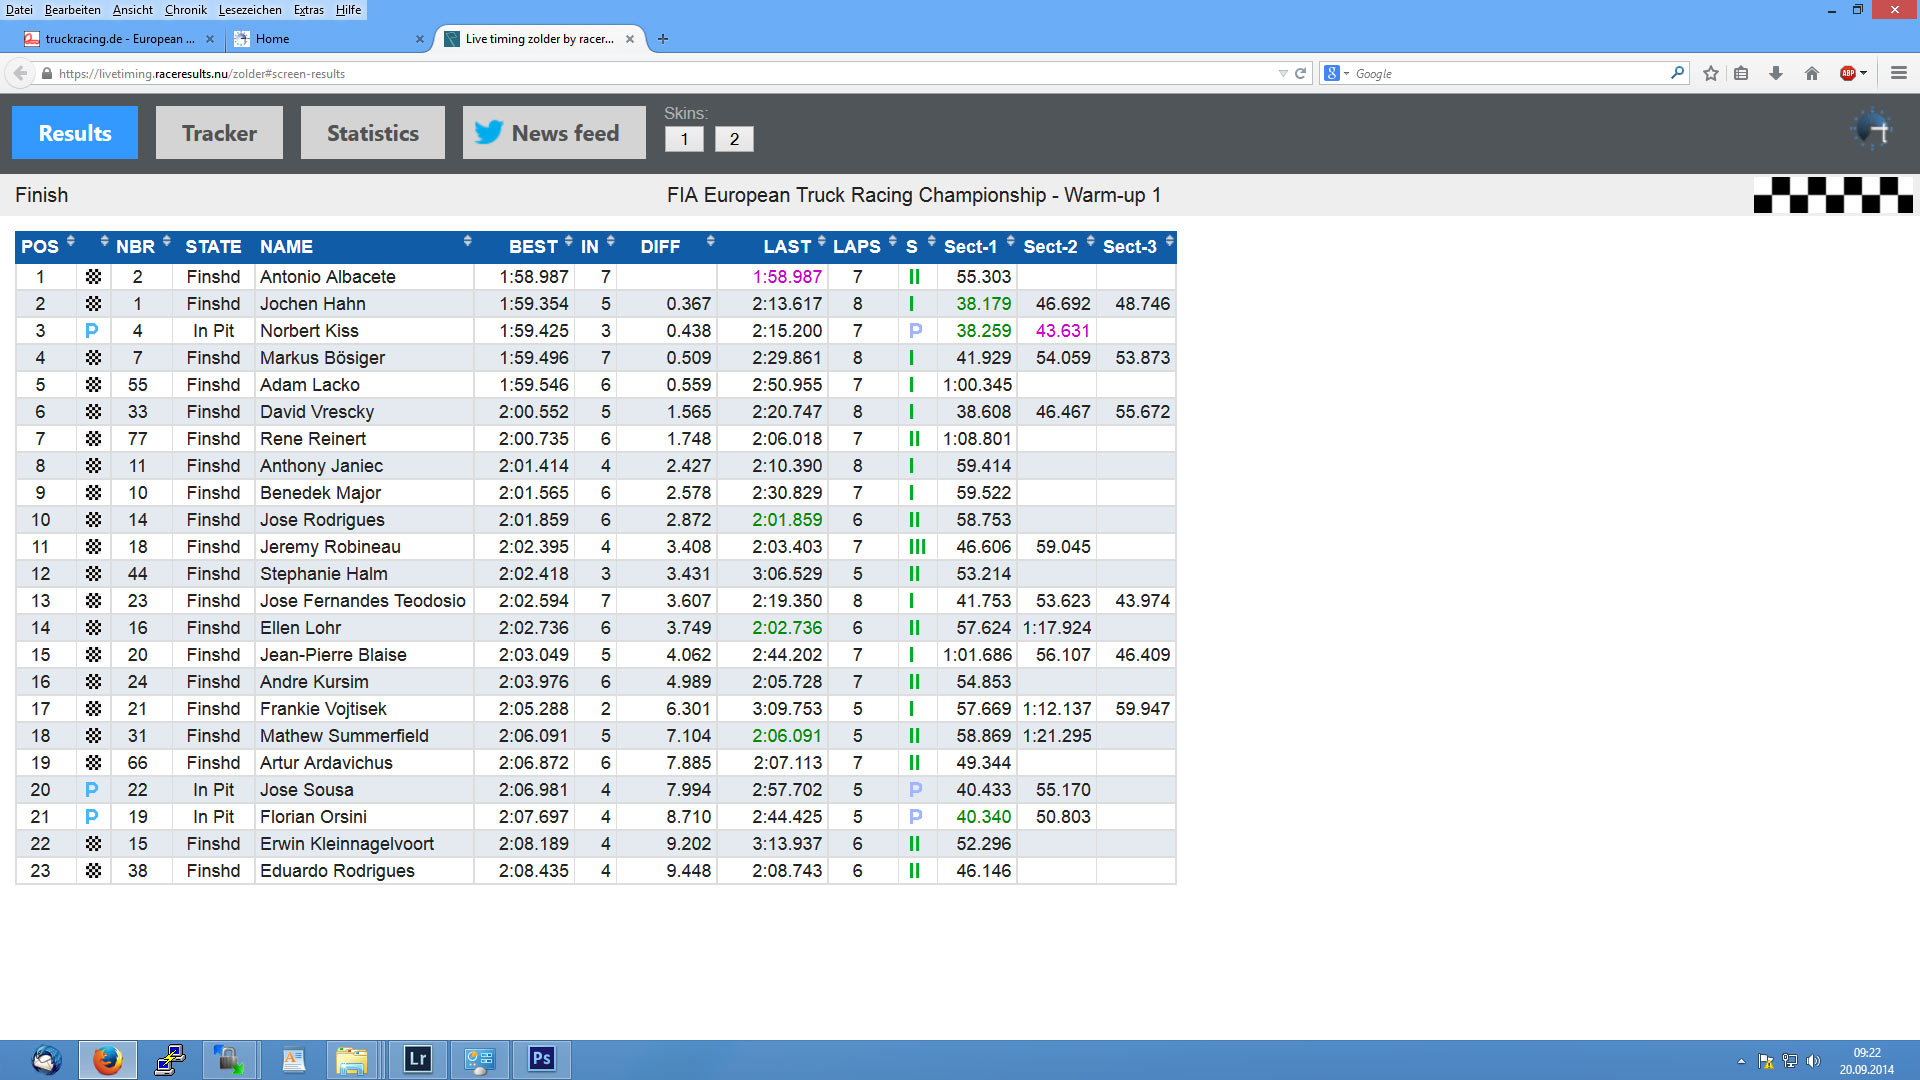1920x1080 pixels.
Task: Open the Statistics view
Action: point(373,133)
